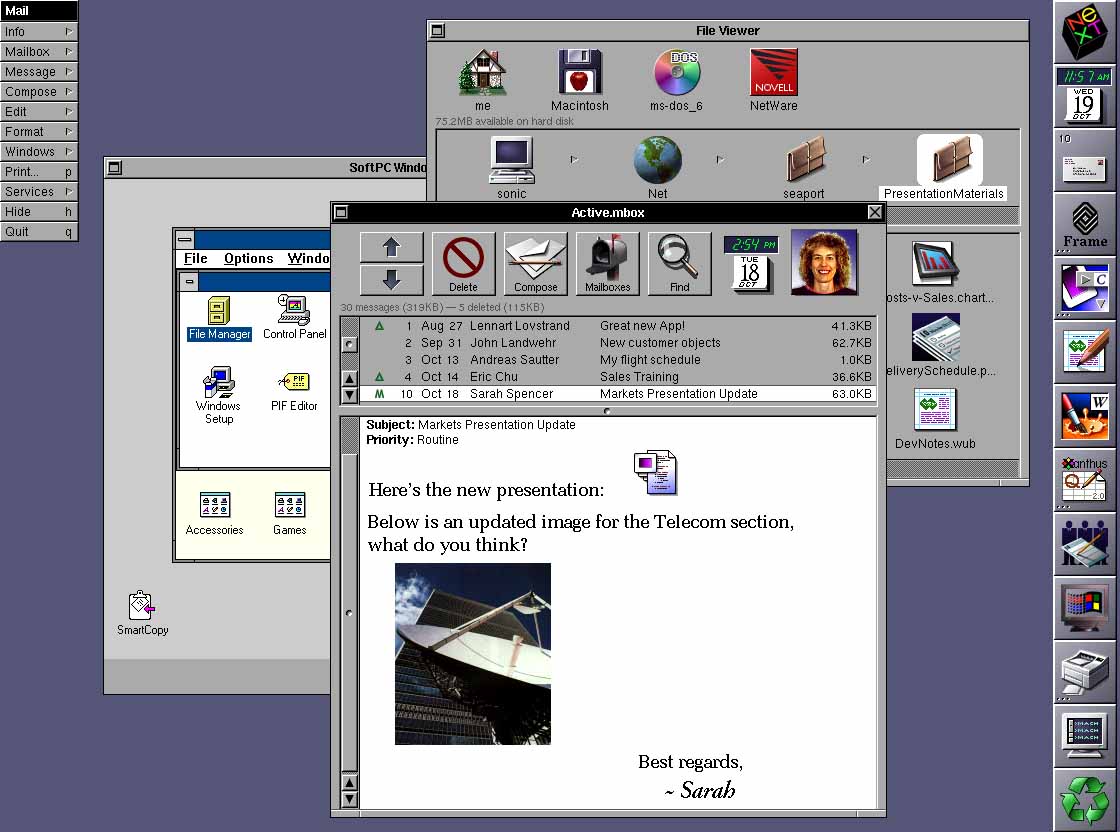Click the Recycler icon in the dock

[x=1085, y=800]
